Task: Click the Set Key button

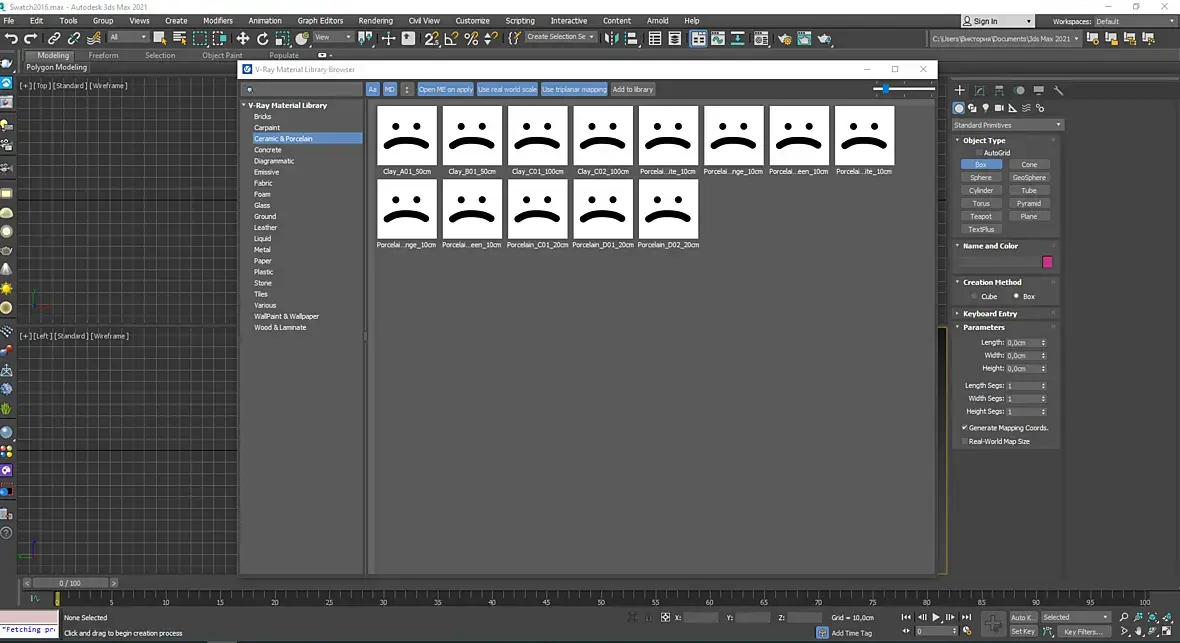Action: [1023, 632]
